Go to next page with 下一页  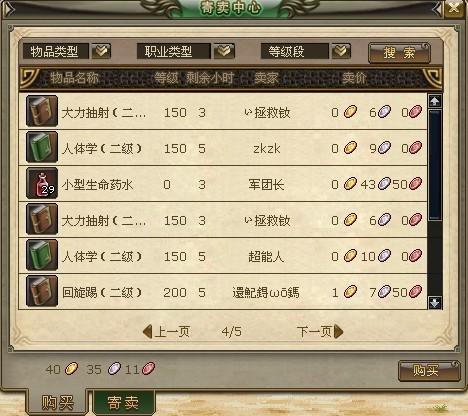click(x=320, y=332)
